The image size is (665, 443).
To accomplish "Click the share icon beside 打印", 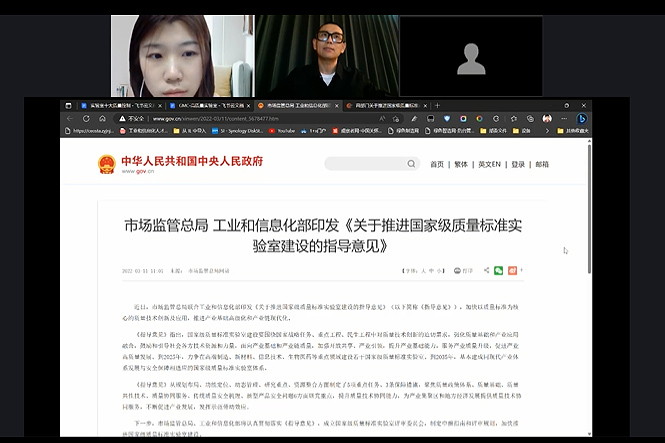I will 486,270.
